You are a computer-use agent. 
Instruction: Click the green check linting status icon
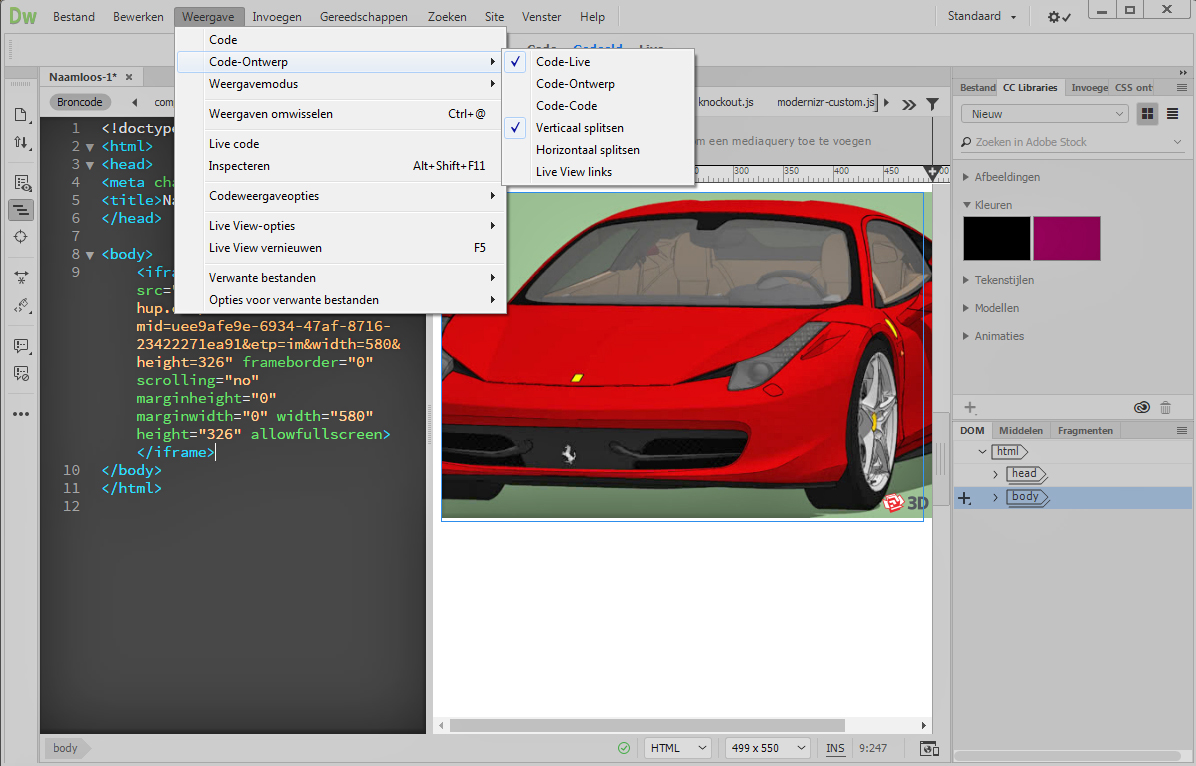[x=624, y=748]
